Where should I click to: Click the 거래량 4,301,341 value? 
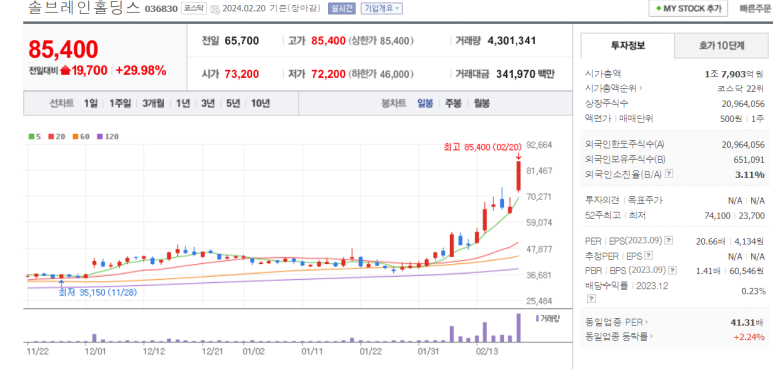click(511, 41)
